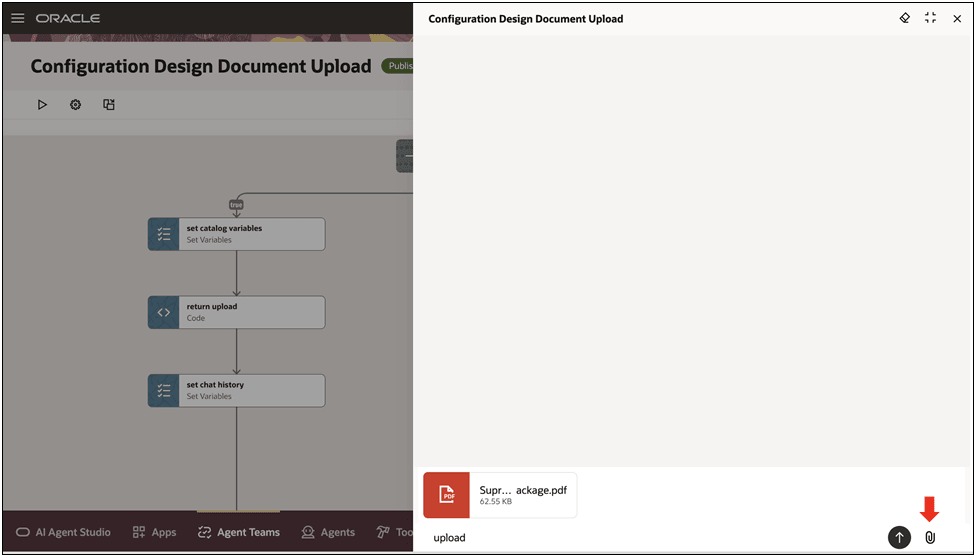
Task: Collapse the chat panel to smaller view
Action: (x=931, y=19)
